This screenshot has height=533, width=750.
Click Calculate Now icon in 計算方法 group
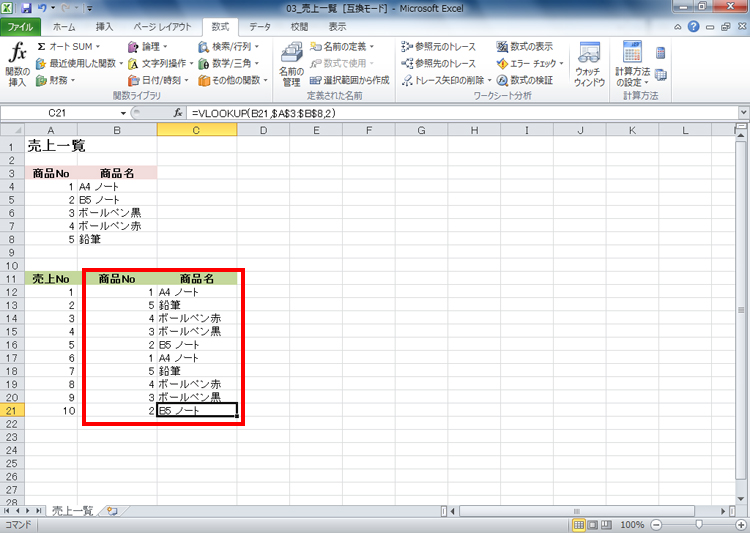pos(661,53)
